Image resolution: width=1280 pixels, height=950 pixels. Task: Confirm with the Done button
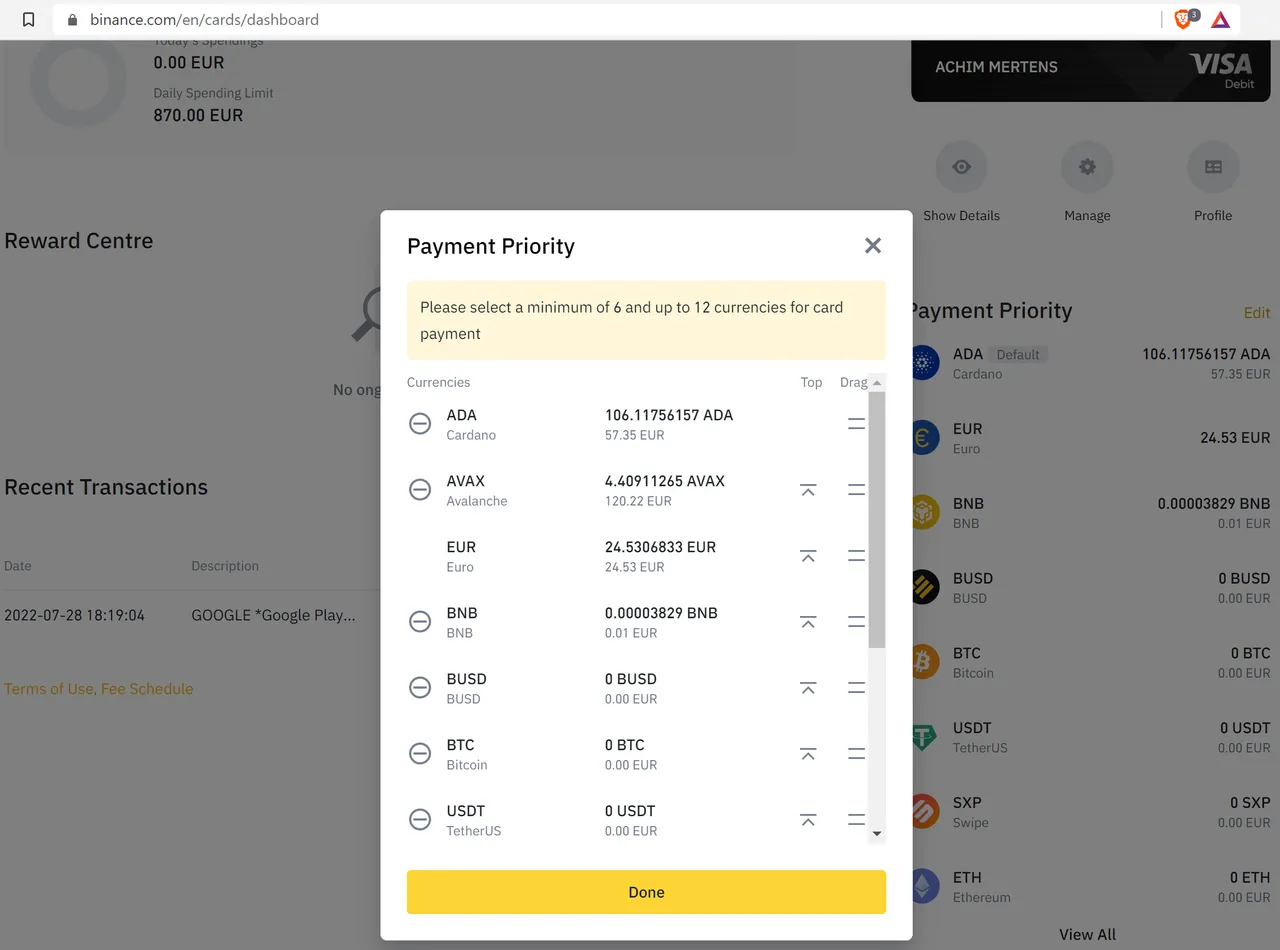tap(646, 892)
